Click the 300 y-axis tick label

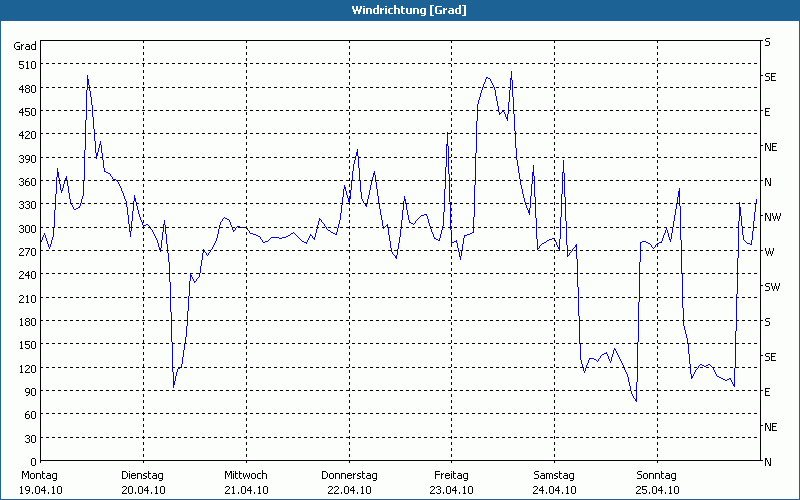coord(28,229)
